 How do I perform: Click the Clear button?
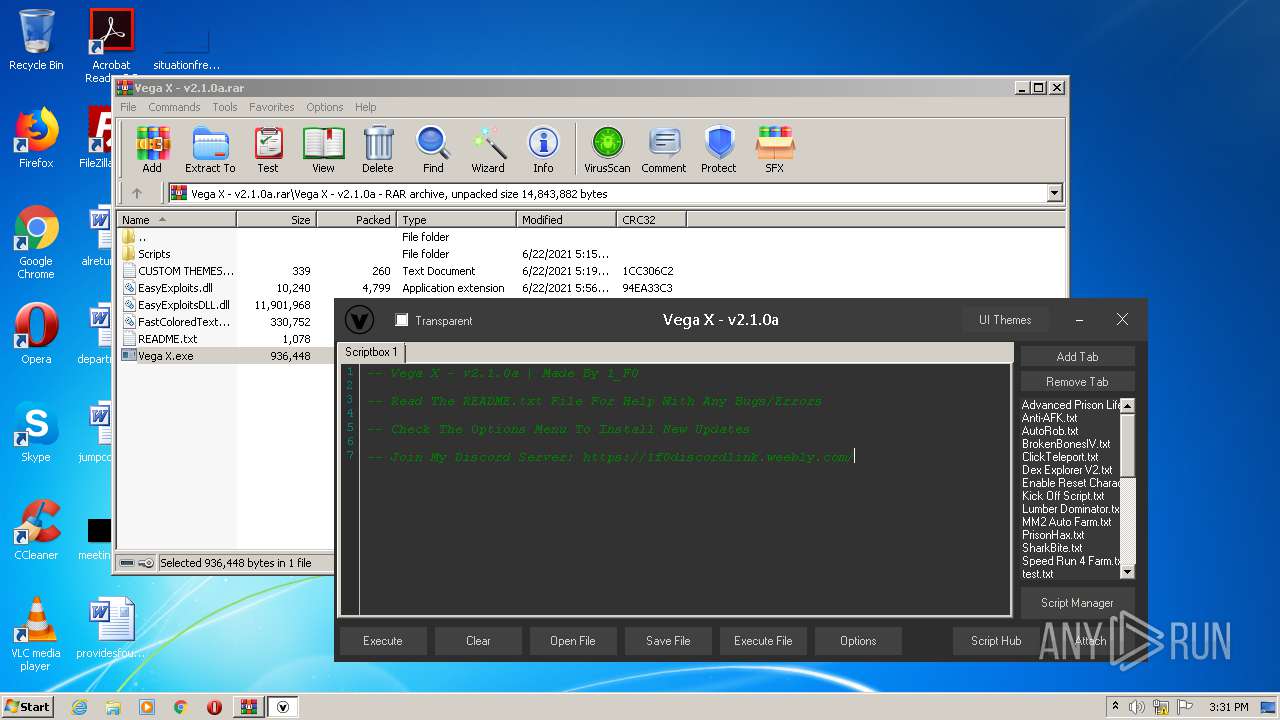tap(478, 641)
